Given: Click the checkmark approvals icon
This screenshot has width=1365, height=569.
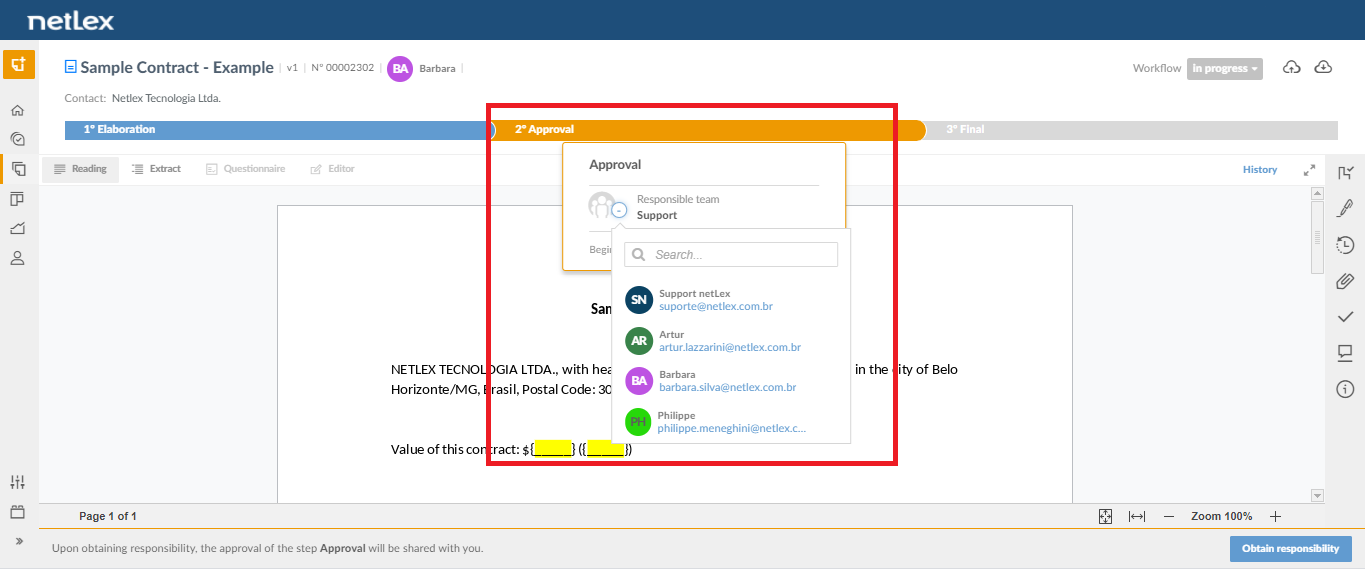Looking at the screenshot, I should 1345,317.
